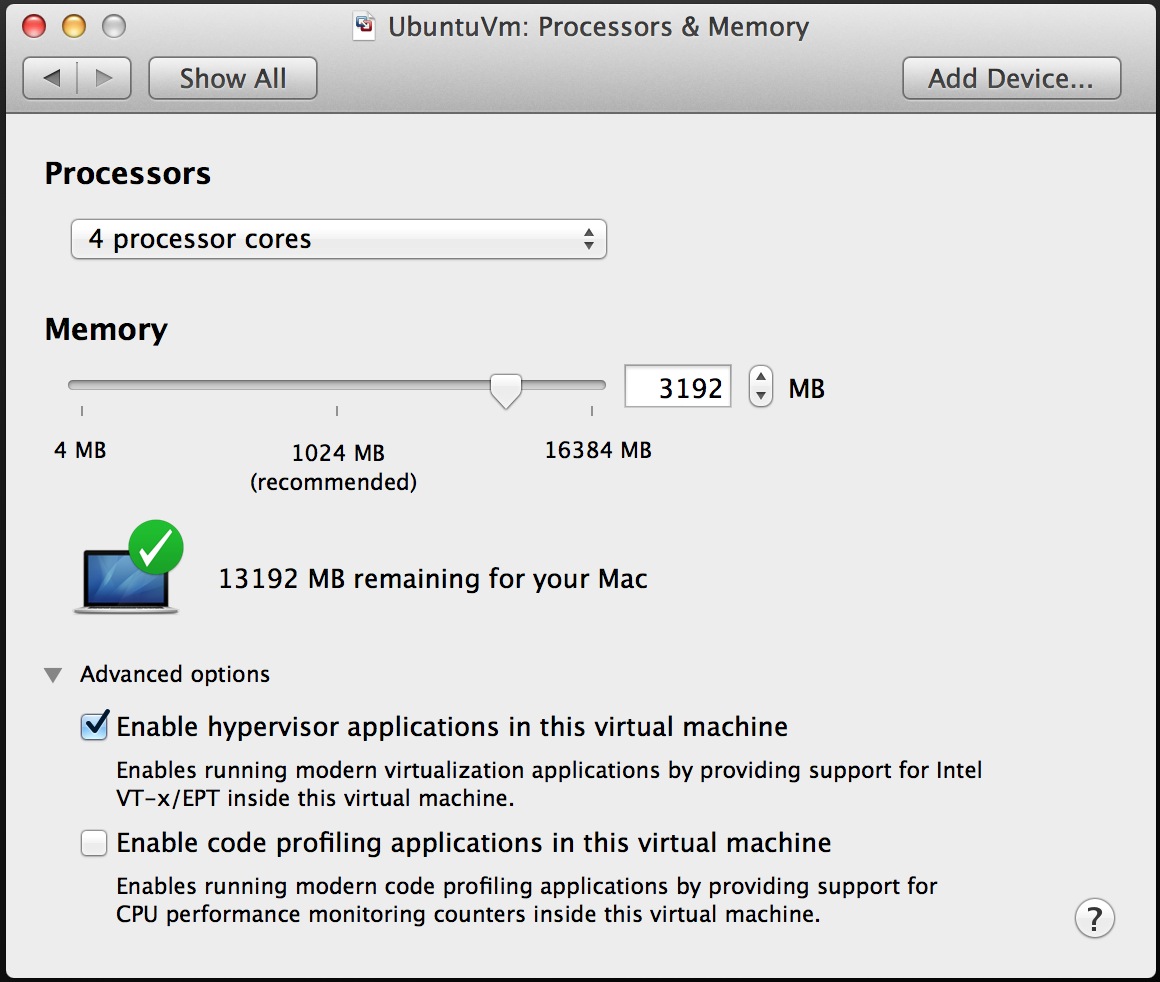Click the gray zoom window button
Image resolution: width=1160 pixels, height=982 pixels.
click(x=114, y=26)
